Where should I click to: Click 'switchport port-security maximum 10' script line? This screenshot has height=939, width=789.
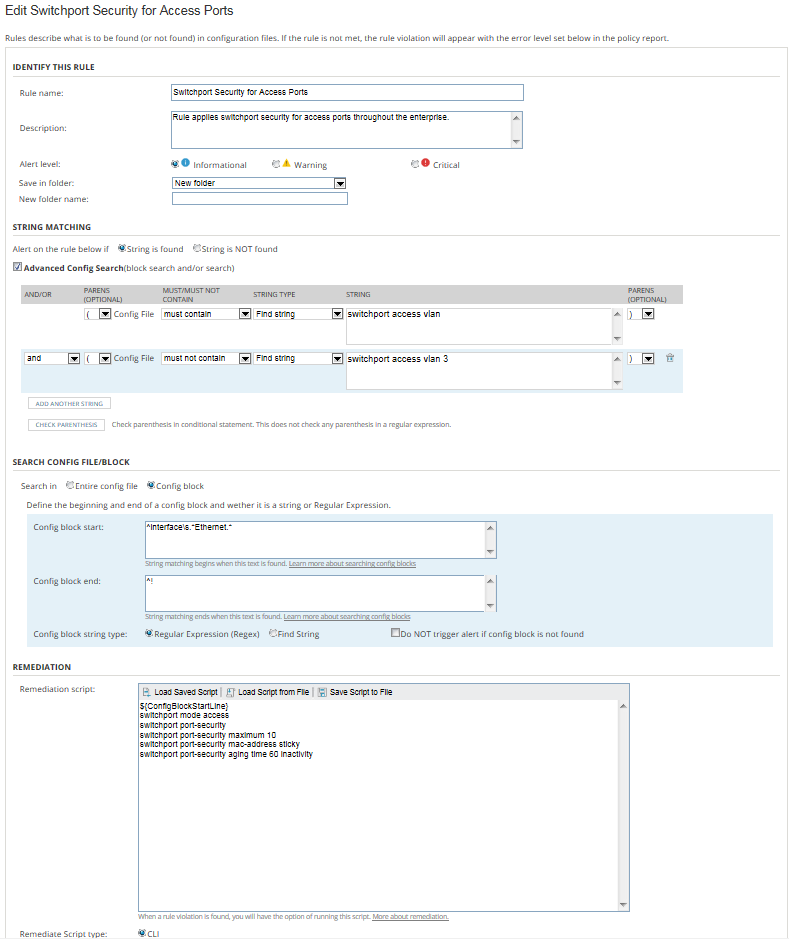pyautogui.click(x=208, y=735)
